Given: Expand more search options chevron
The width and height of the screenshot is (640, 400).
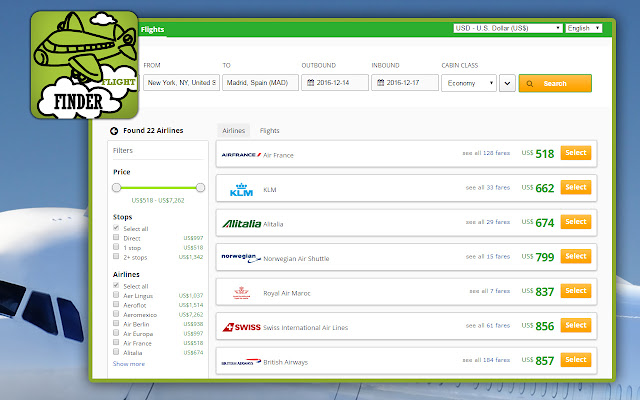Looking at the screenshot, I should (x=507, y=83).
